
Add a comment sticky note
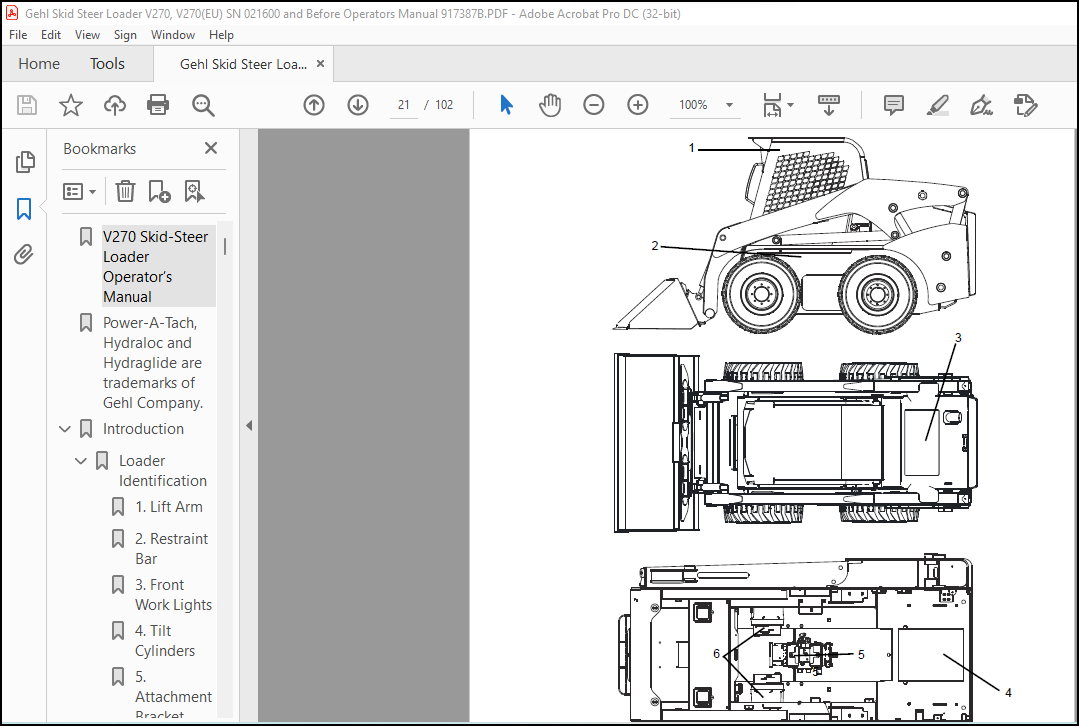pyautogui.click(x=893, y=105)
